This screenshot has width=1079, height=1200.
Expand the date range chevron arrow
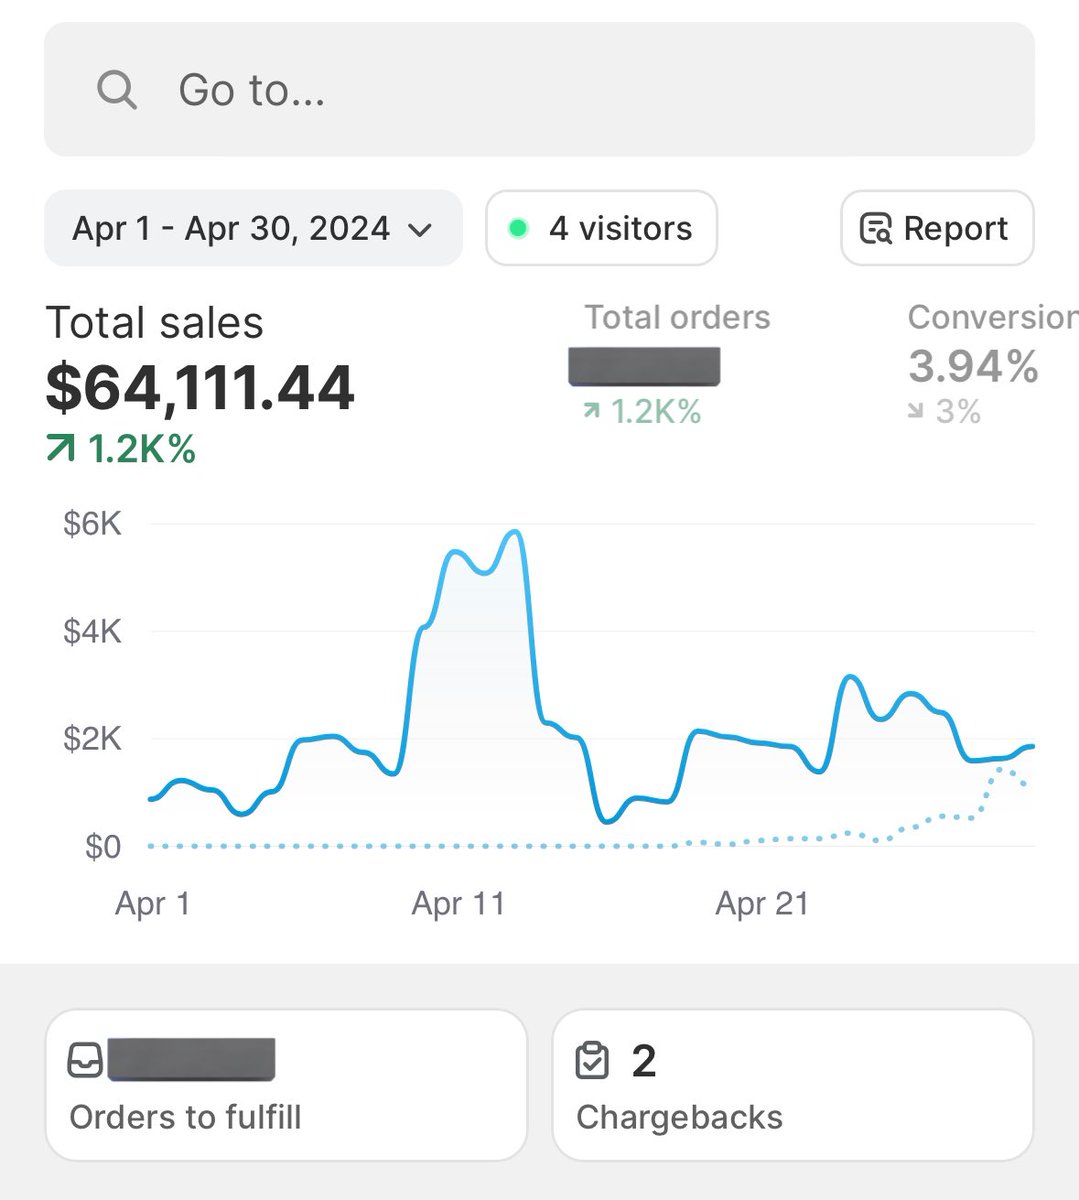420,230
